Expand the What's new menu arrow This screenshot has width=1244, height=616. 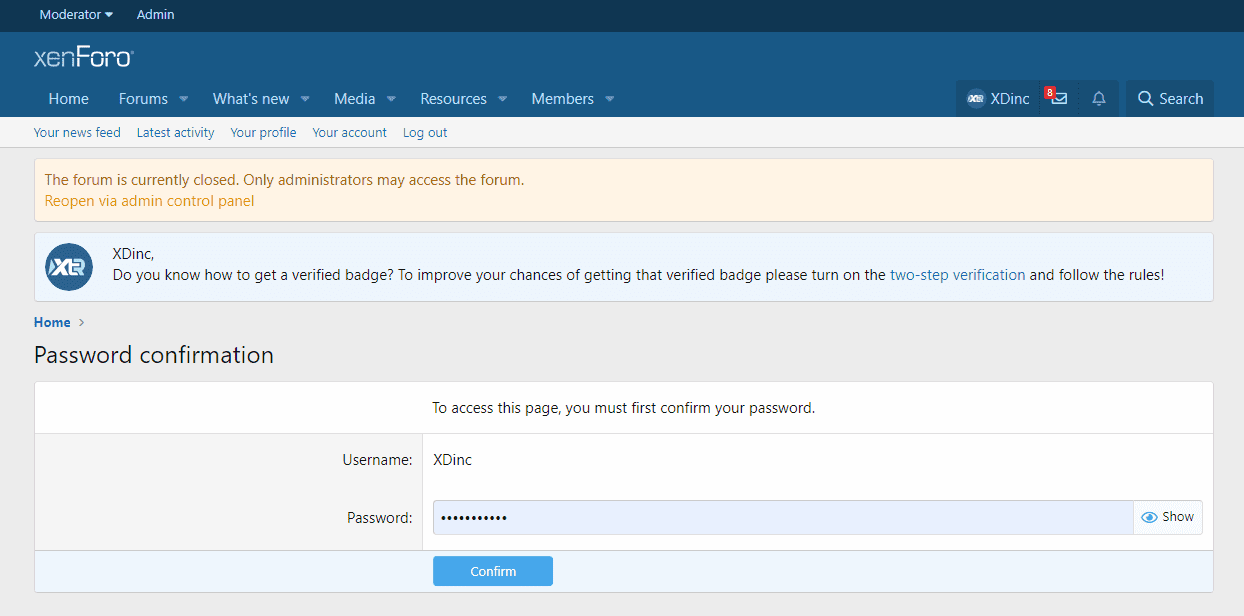(305, 99)
